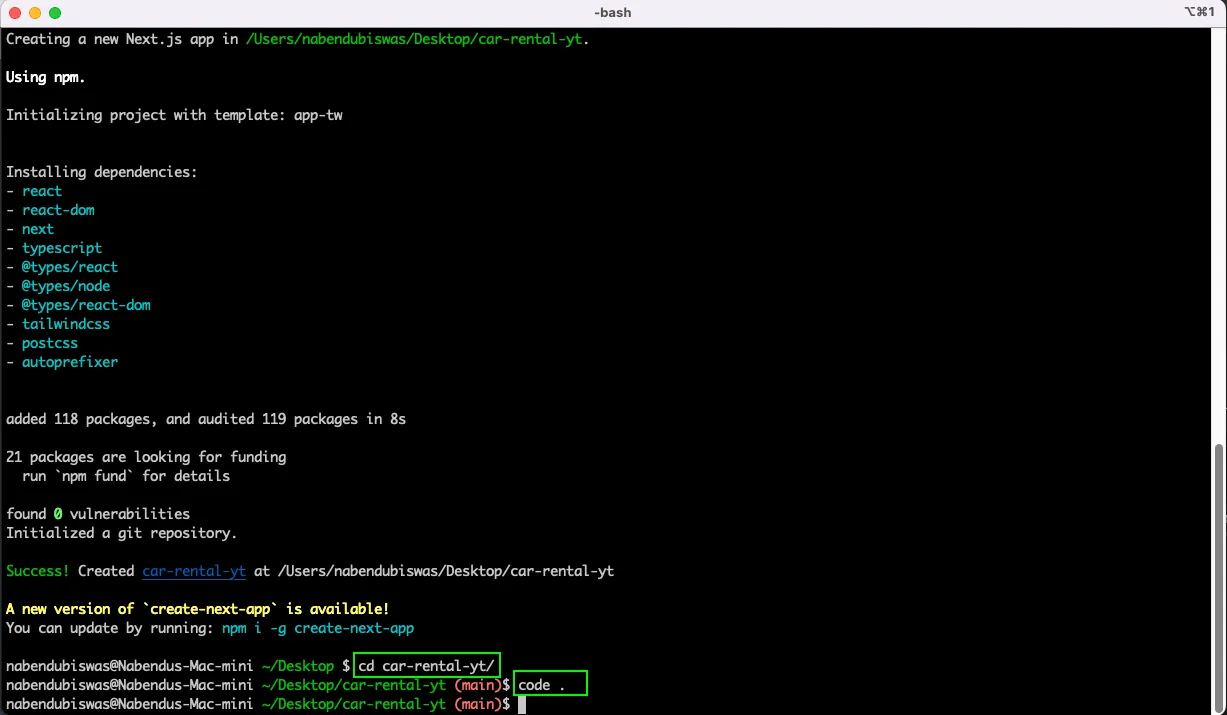
Task: Click the '@types/node' dependency entry
Action: [66, 286]
